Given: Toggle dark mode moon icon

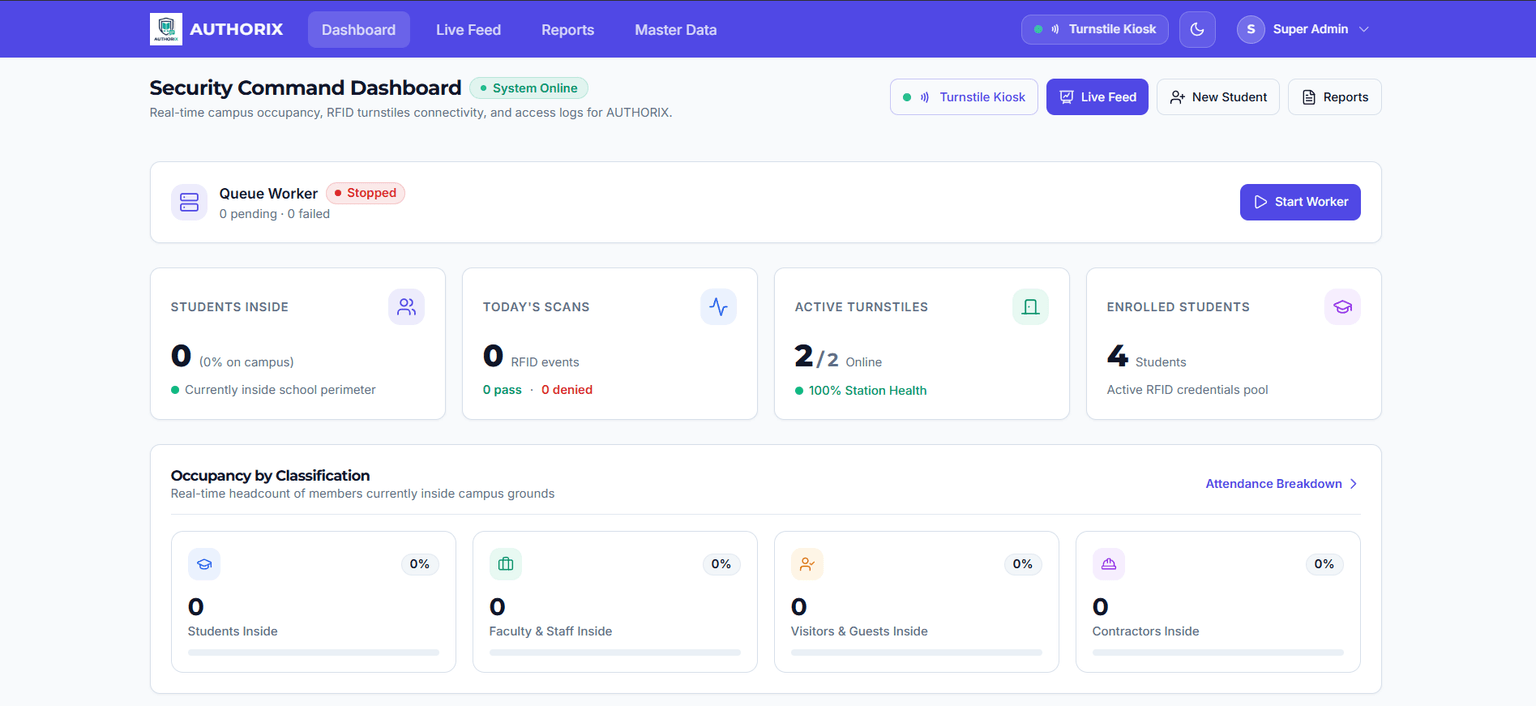Looking at the screenshot, I should coord(1197,29).
